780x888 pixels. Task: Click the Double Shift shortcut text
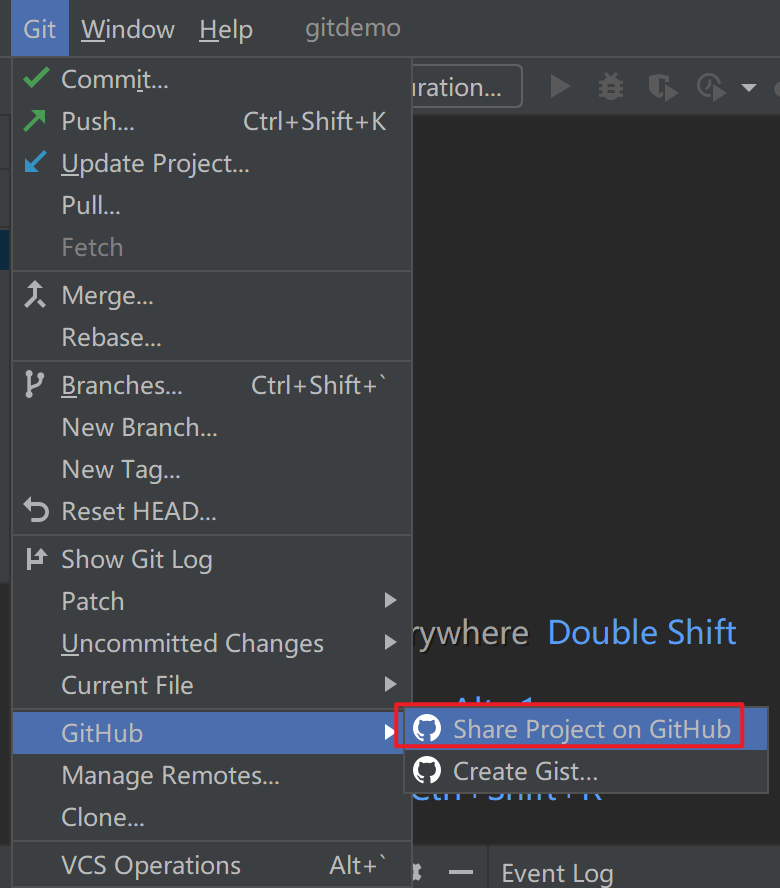click(642, 632)
